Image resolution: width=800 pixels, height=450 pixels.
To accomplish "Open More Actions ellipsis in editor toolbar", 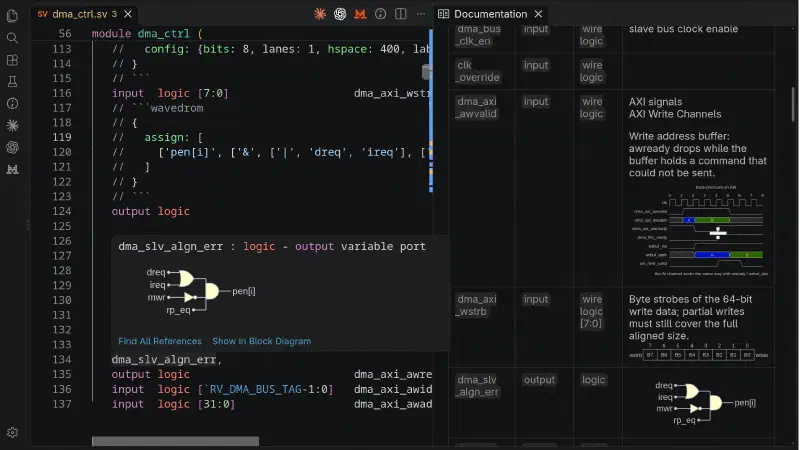I will pyautogui.click(x=421, y=14).
